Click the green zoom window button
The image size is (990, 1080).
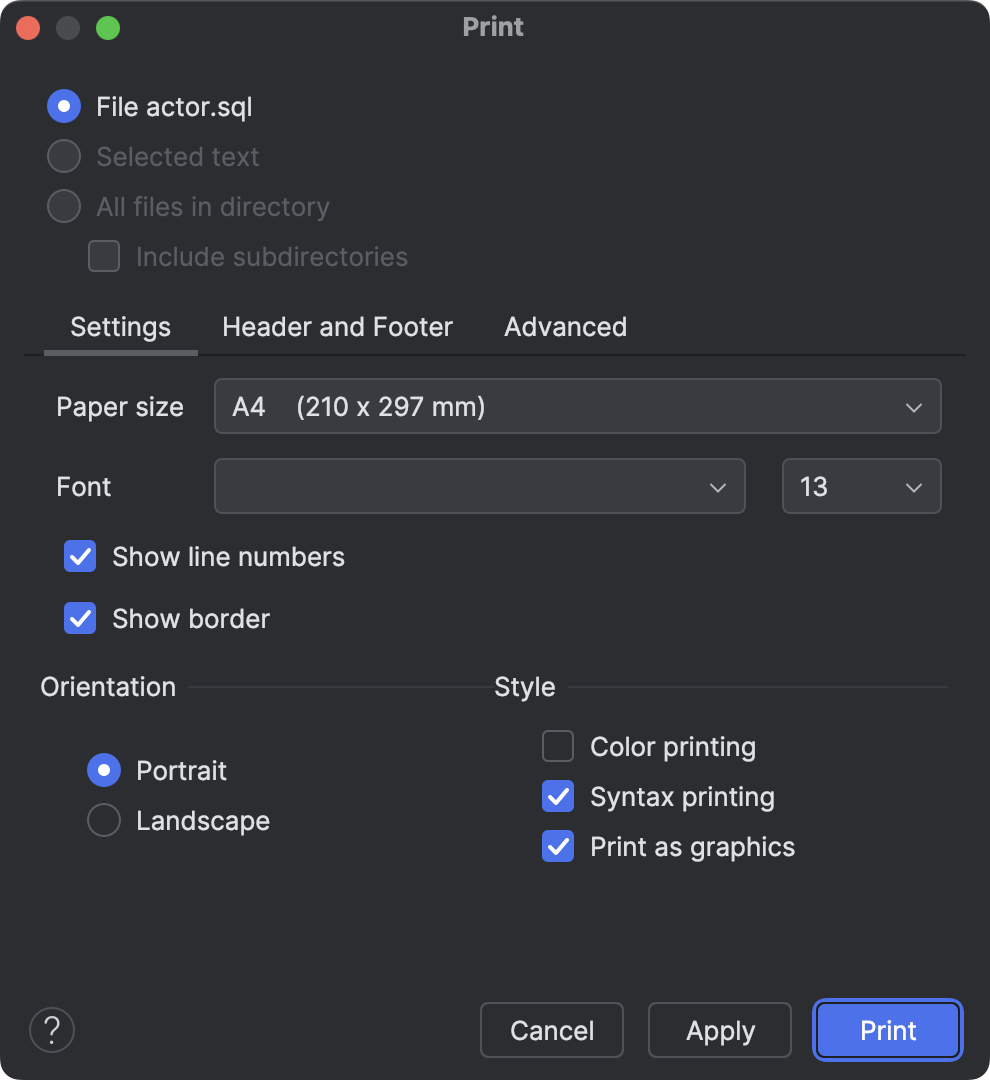(x=107, y=27)
